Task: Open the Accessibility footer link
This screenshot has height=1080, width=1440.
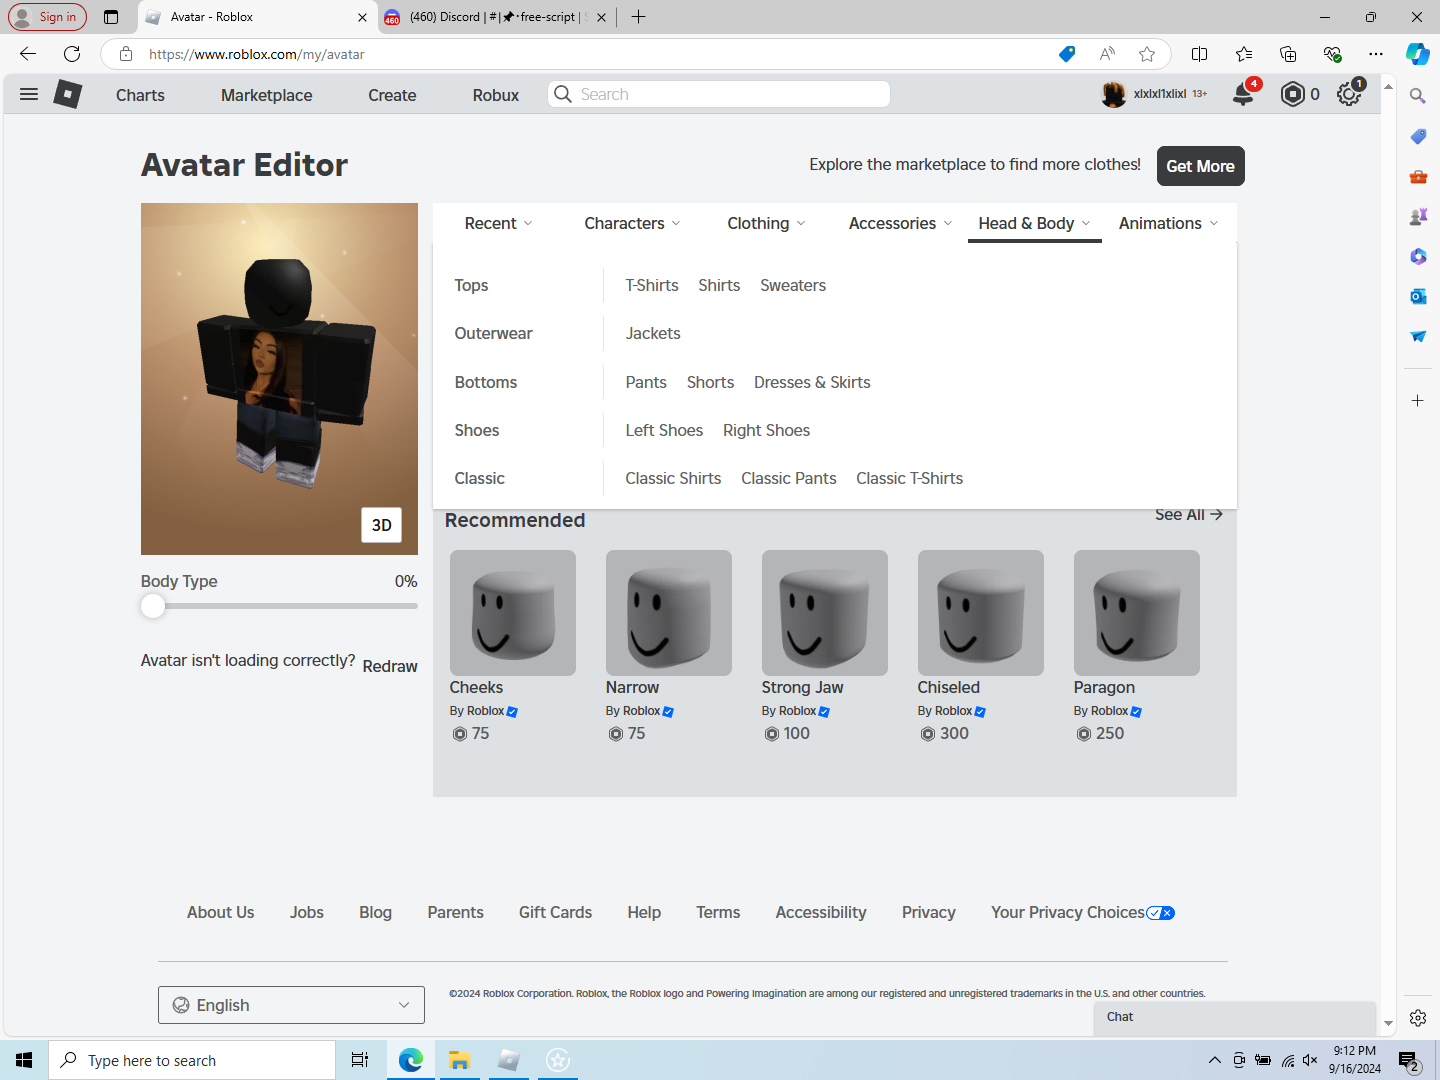Action: coord(821,912)
